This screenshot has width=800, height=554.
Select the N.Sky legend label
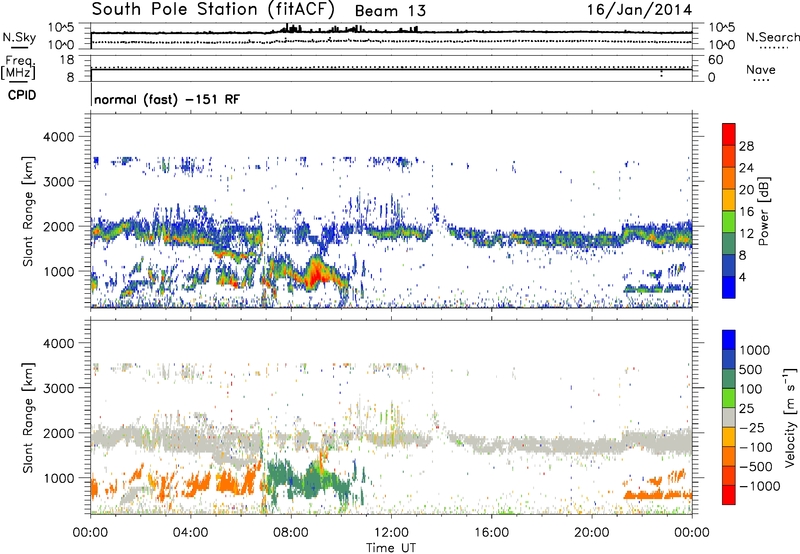19,37
